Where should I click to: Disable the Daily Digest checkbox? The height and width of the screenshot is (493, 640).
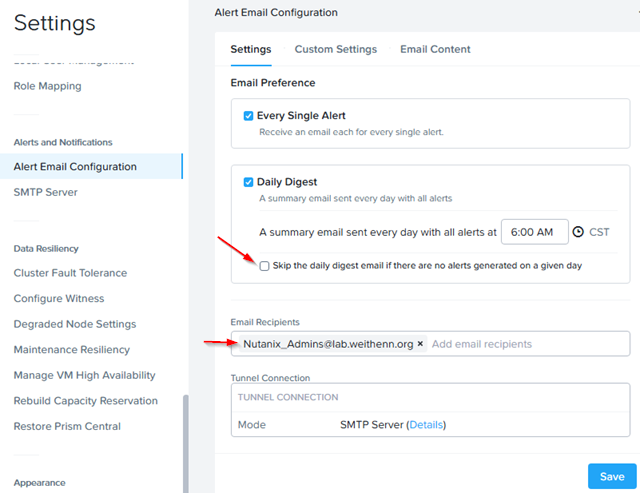pyautogui.click(x=248, y=182)
